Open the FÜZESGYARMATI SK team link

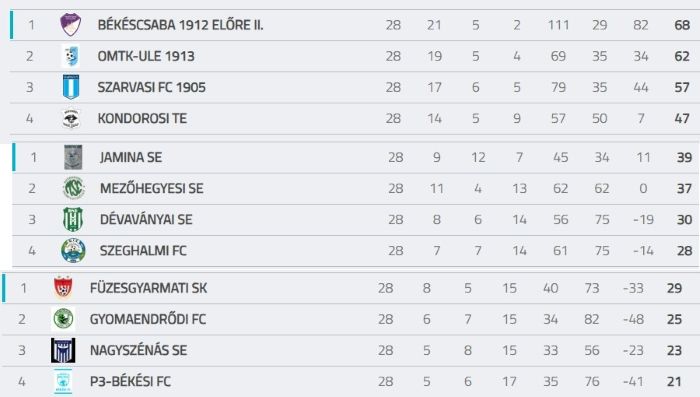point(149,288)
